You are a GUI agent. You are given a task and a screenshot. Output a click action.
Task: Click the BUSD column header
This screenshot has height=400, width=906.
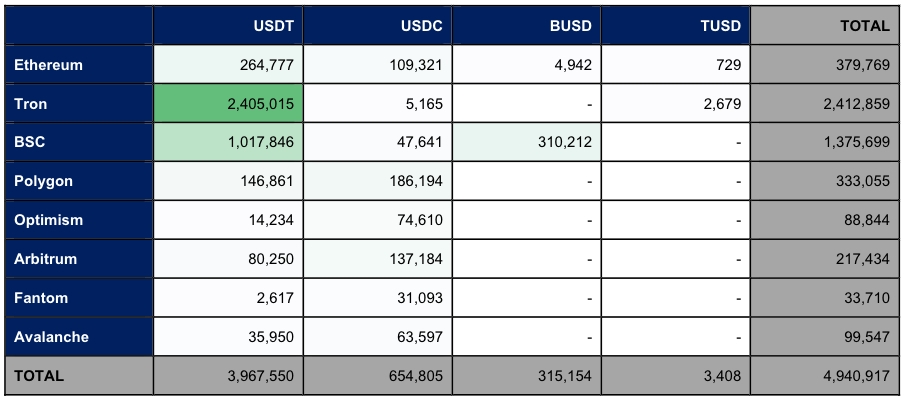pos(526,25)
